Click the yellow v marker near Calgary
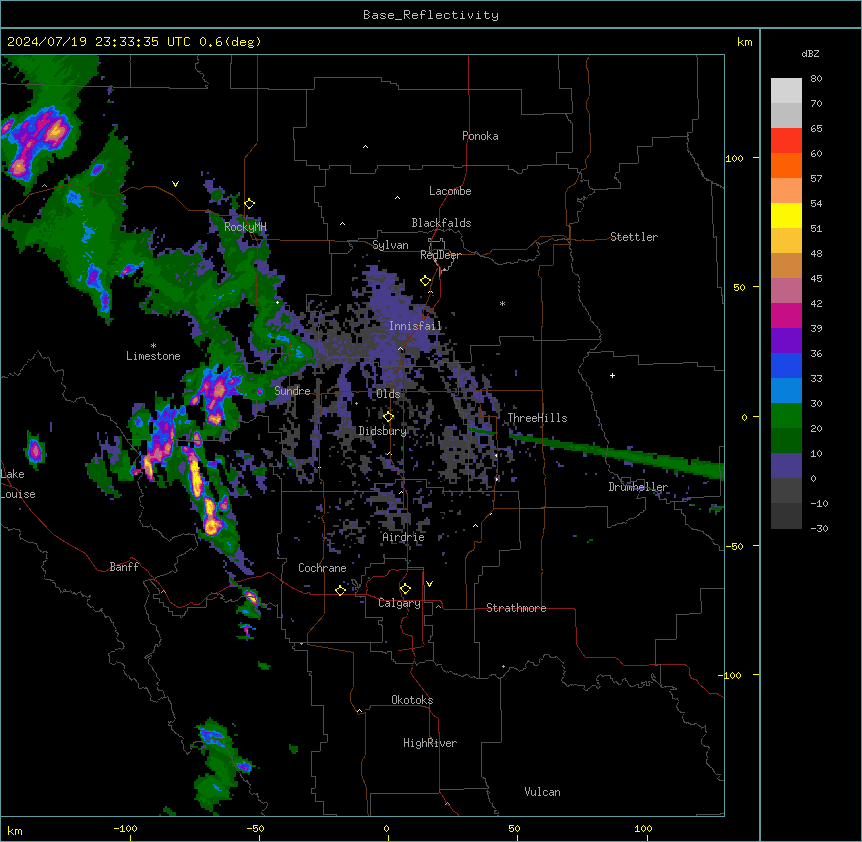The width and height of the screenshot is (862, 842). (x=429, y=584)
